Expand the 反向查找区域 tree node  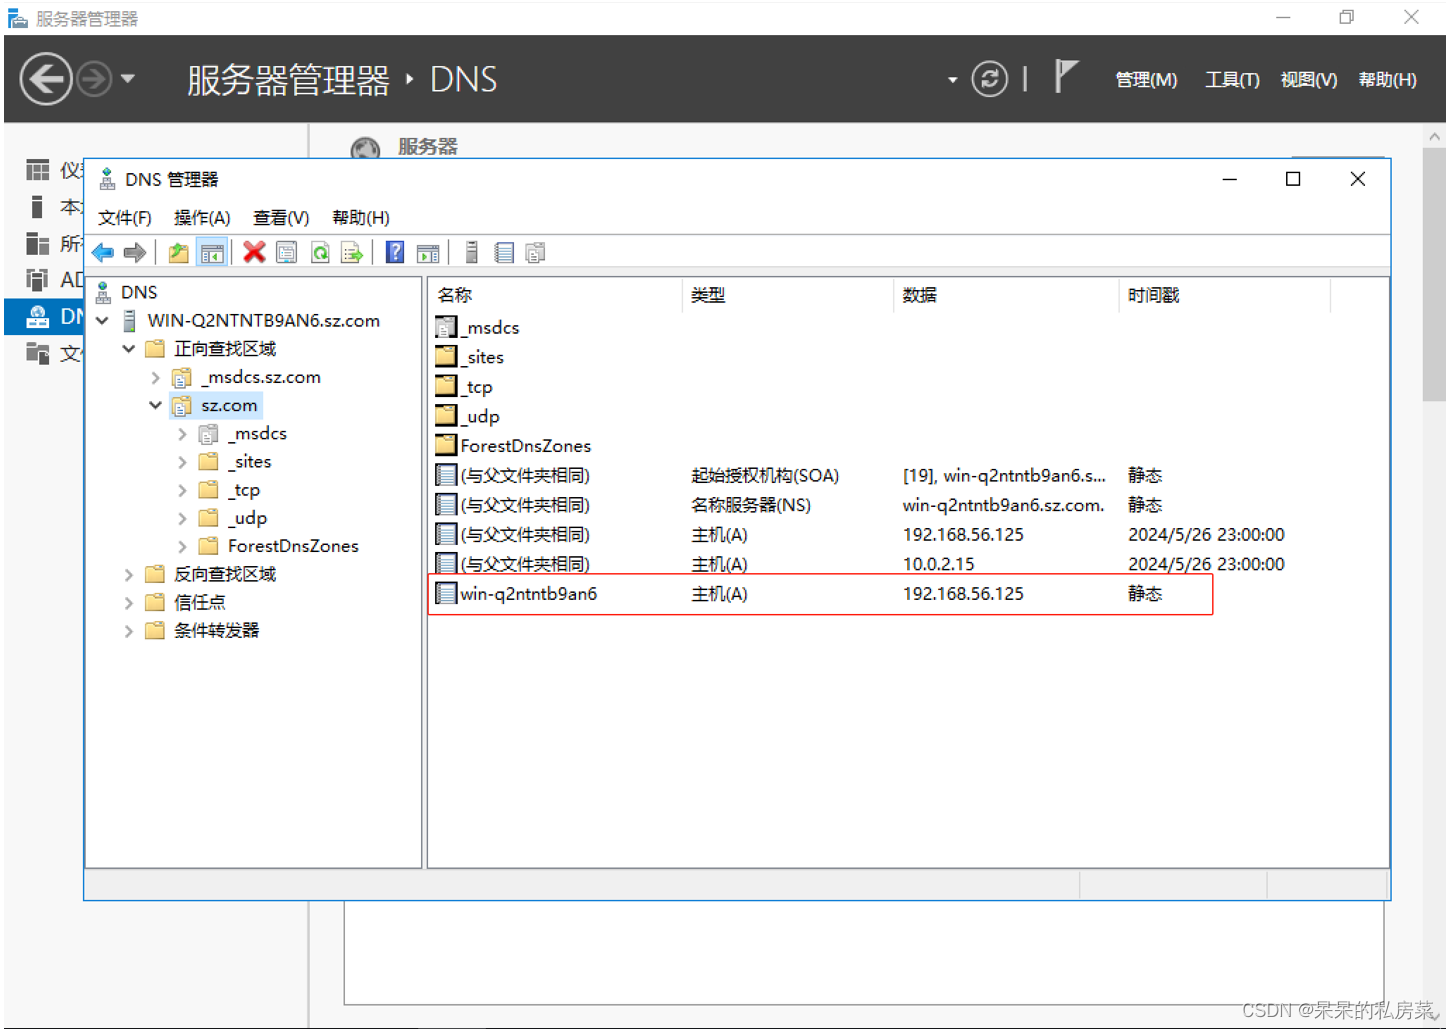click(x=129, y=575)
